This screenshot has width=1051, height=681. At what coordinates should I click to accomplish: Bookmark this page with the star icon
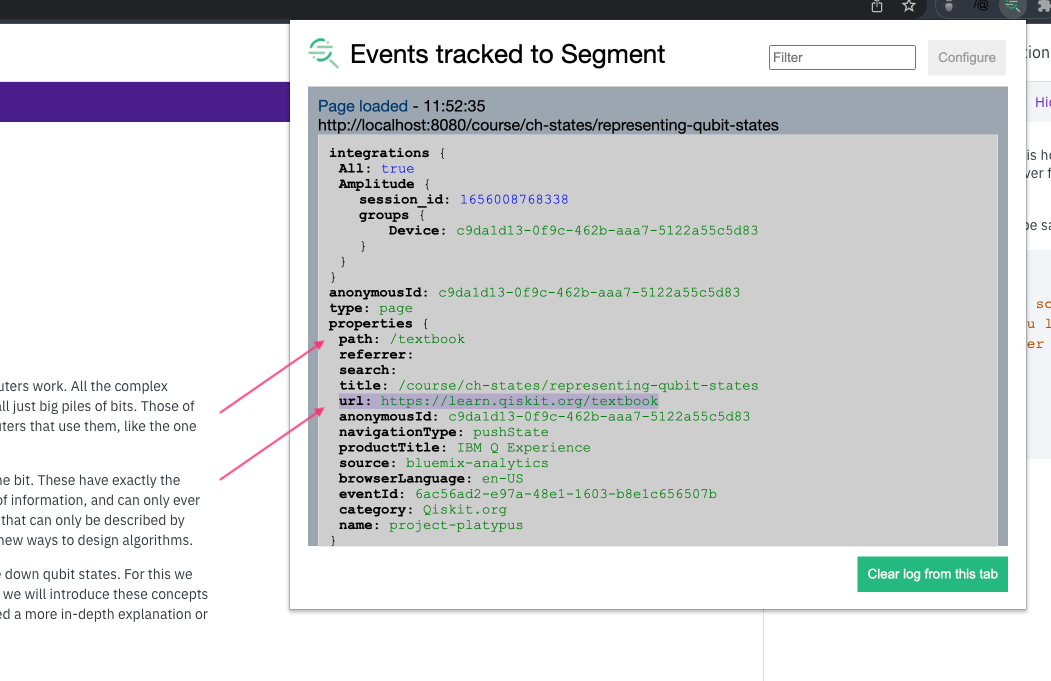tap(909, 7)
